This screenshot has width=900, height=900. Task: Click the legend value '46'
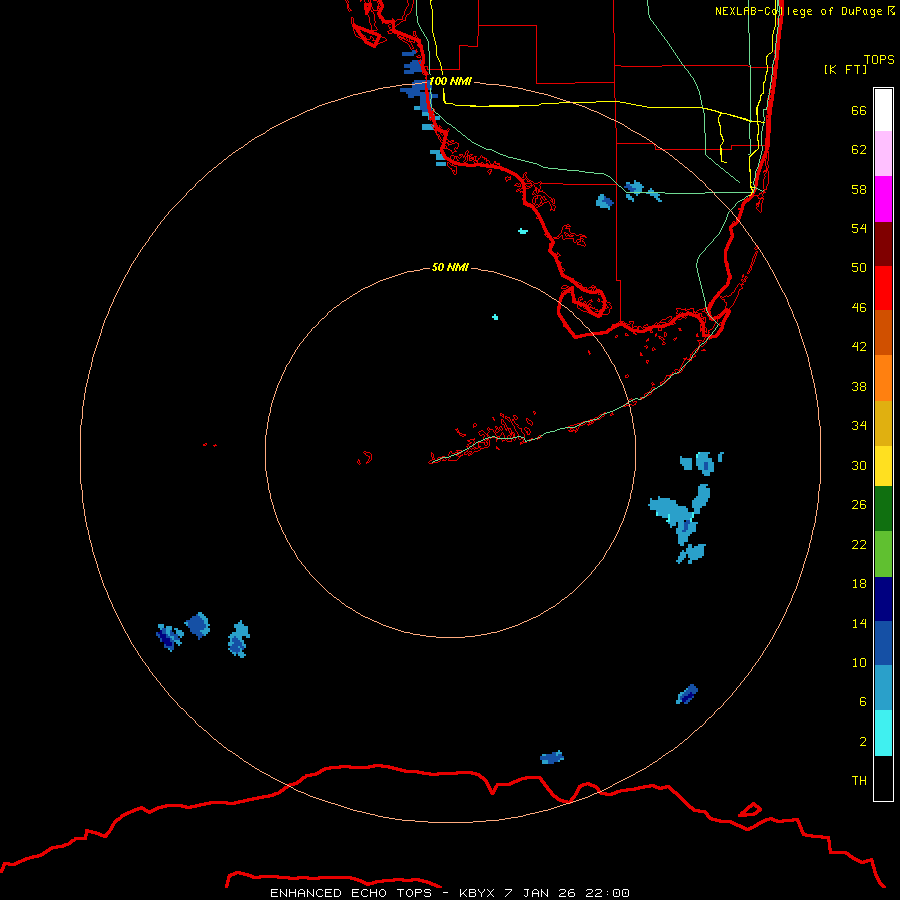[859, 308]
